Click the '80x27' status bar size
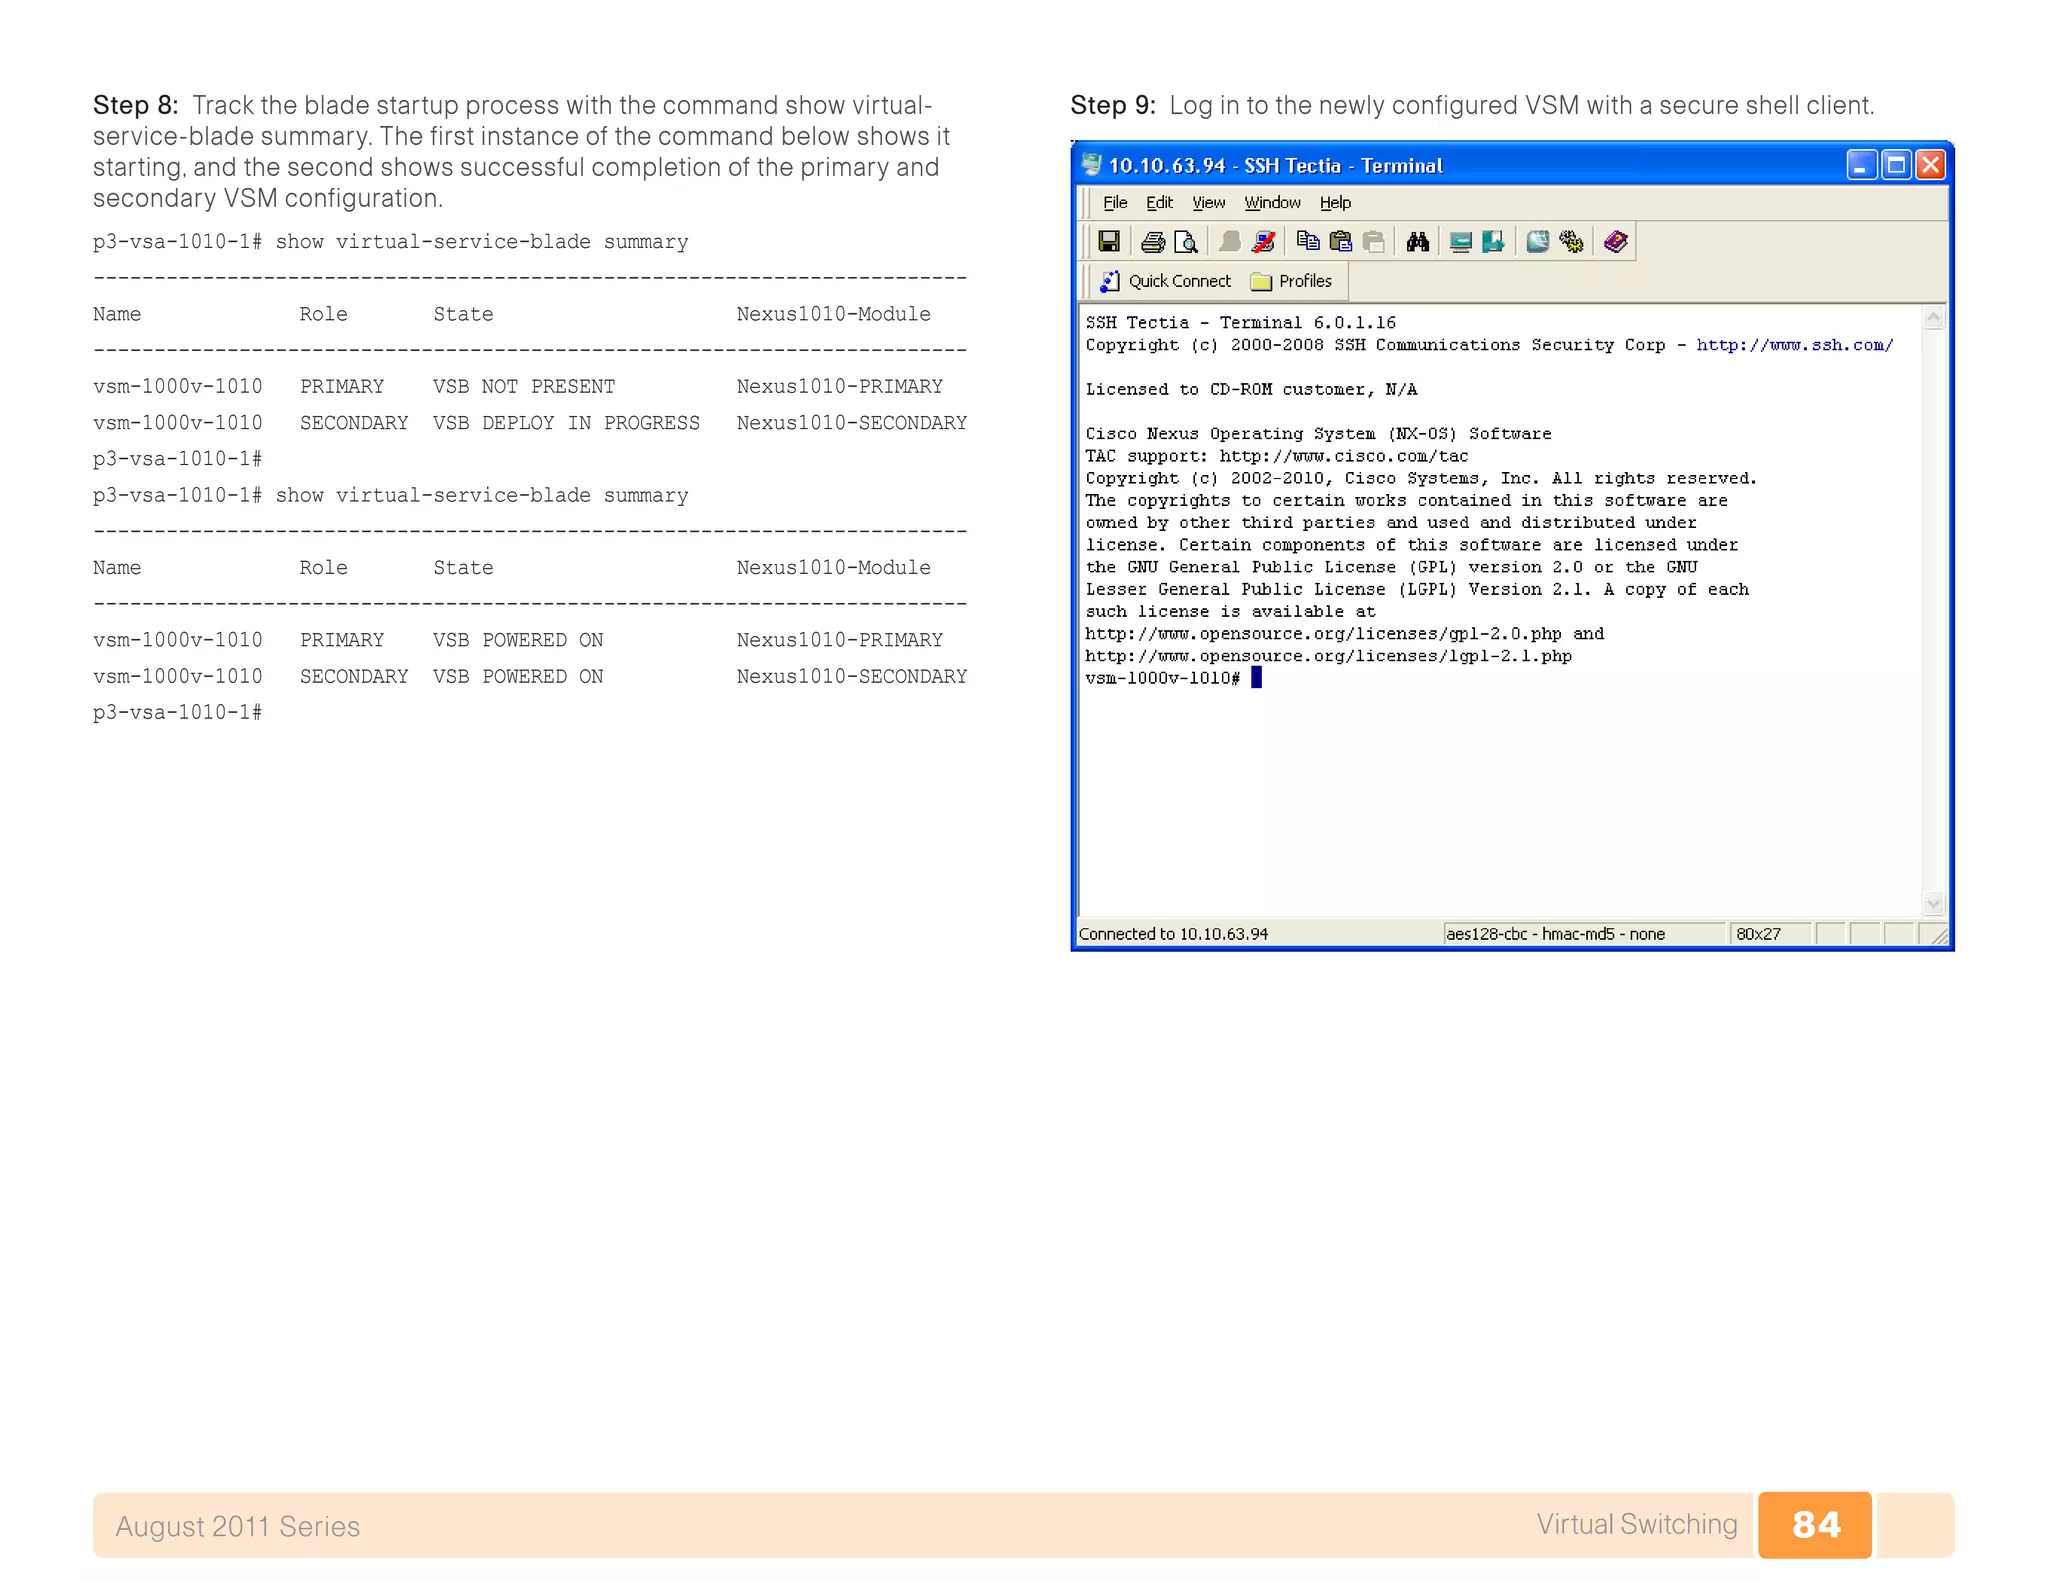This screenshot has height=1582, width=2048. 1758,934
